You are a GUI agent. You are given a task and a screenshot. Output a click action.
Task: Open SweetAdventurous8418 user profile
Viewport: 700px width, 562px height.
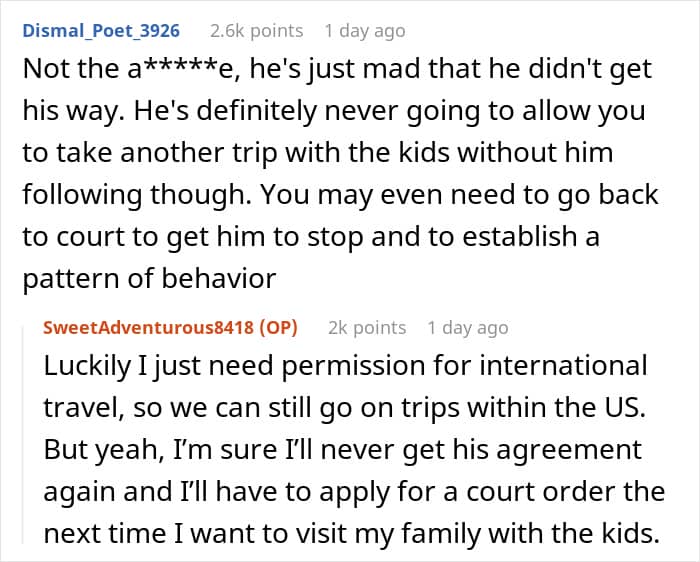coord(148,327)
